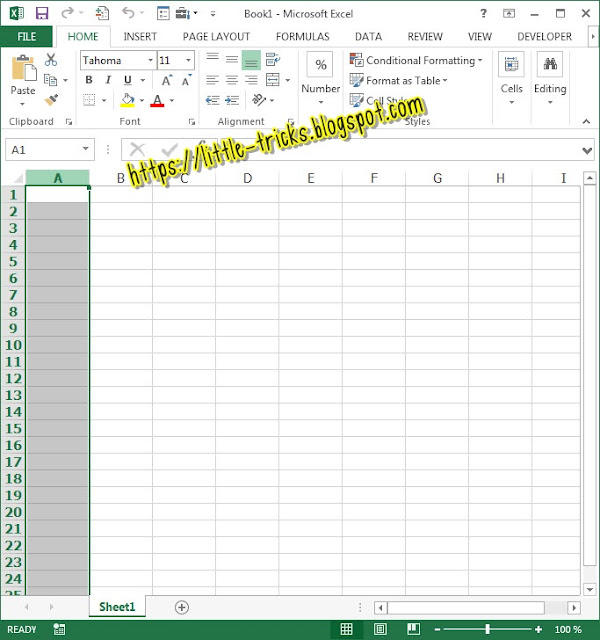Image resolution: width=600 pixels, height=640 pixels.
Task: Click the horizontal scrollbar right arrow
Action: point(574,608)
